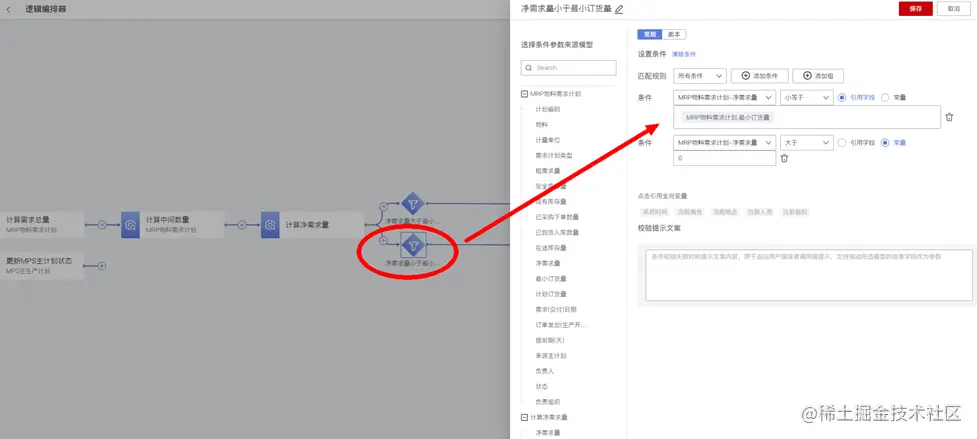Select 计划编码 in the field tree
This screenshot has width=977, height=439.
click(x=548, y=109)
